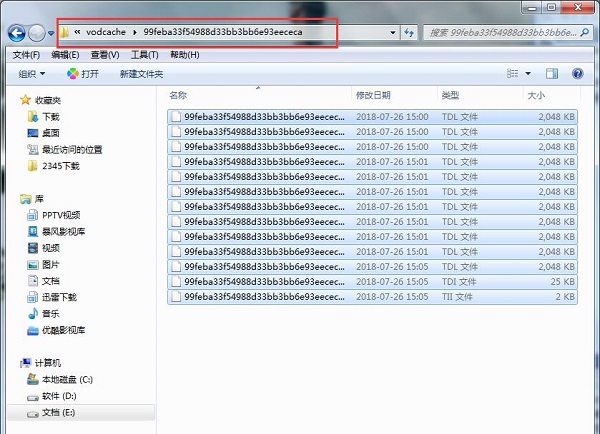
Task: Sort by the 类型 column header
Action: (x=480, y=95)
